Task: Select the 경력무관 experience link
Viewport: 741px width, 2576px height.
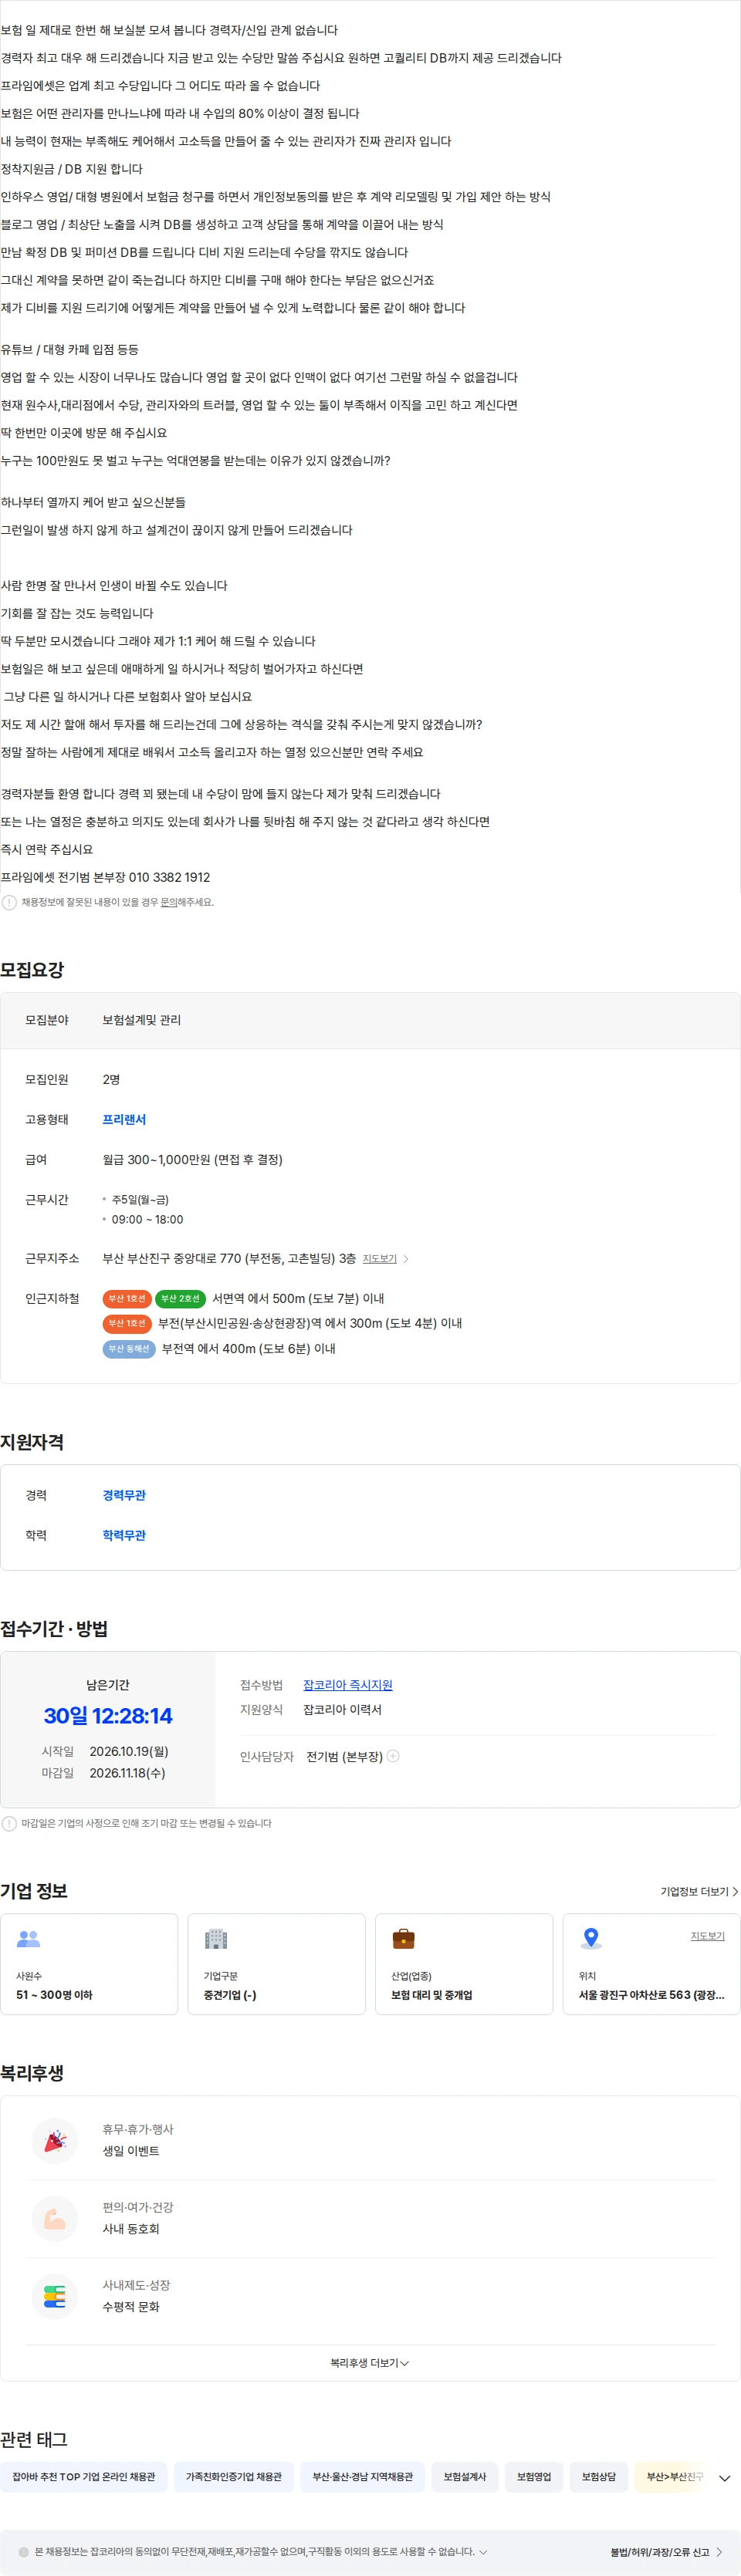Action: (x=124, y=1495)
